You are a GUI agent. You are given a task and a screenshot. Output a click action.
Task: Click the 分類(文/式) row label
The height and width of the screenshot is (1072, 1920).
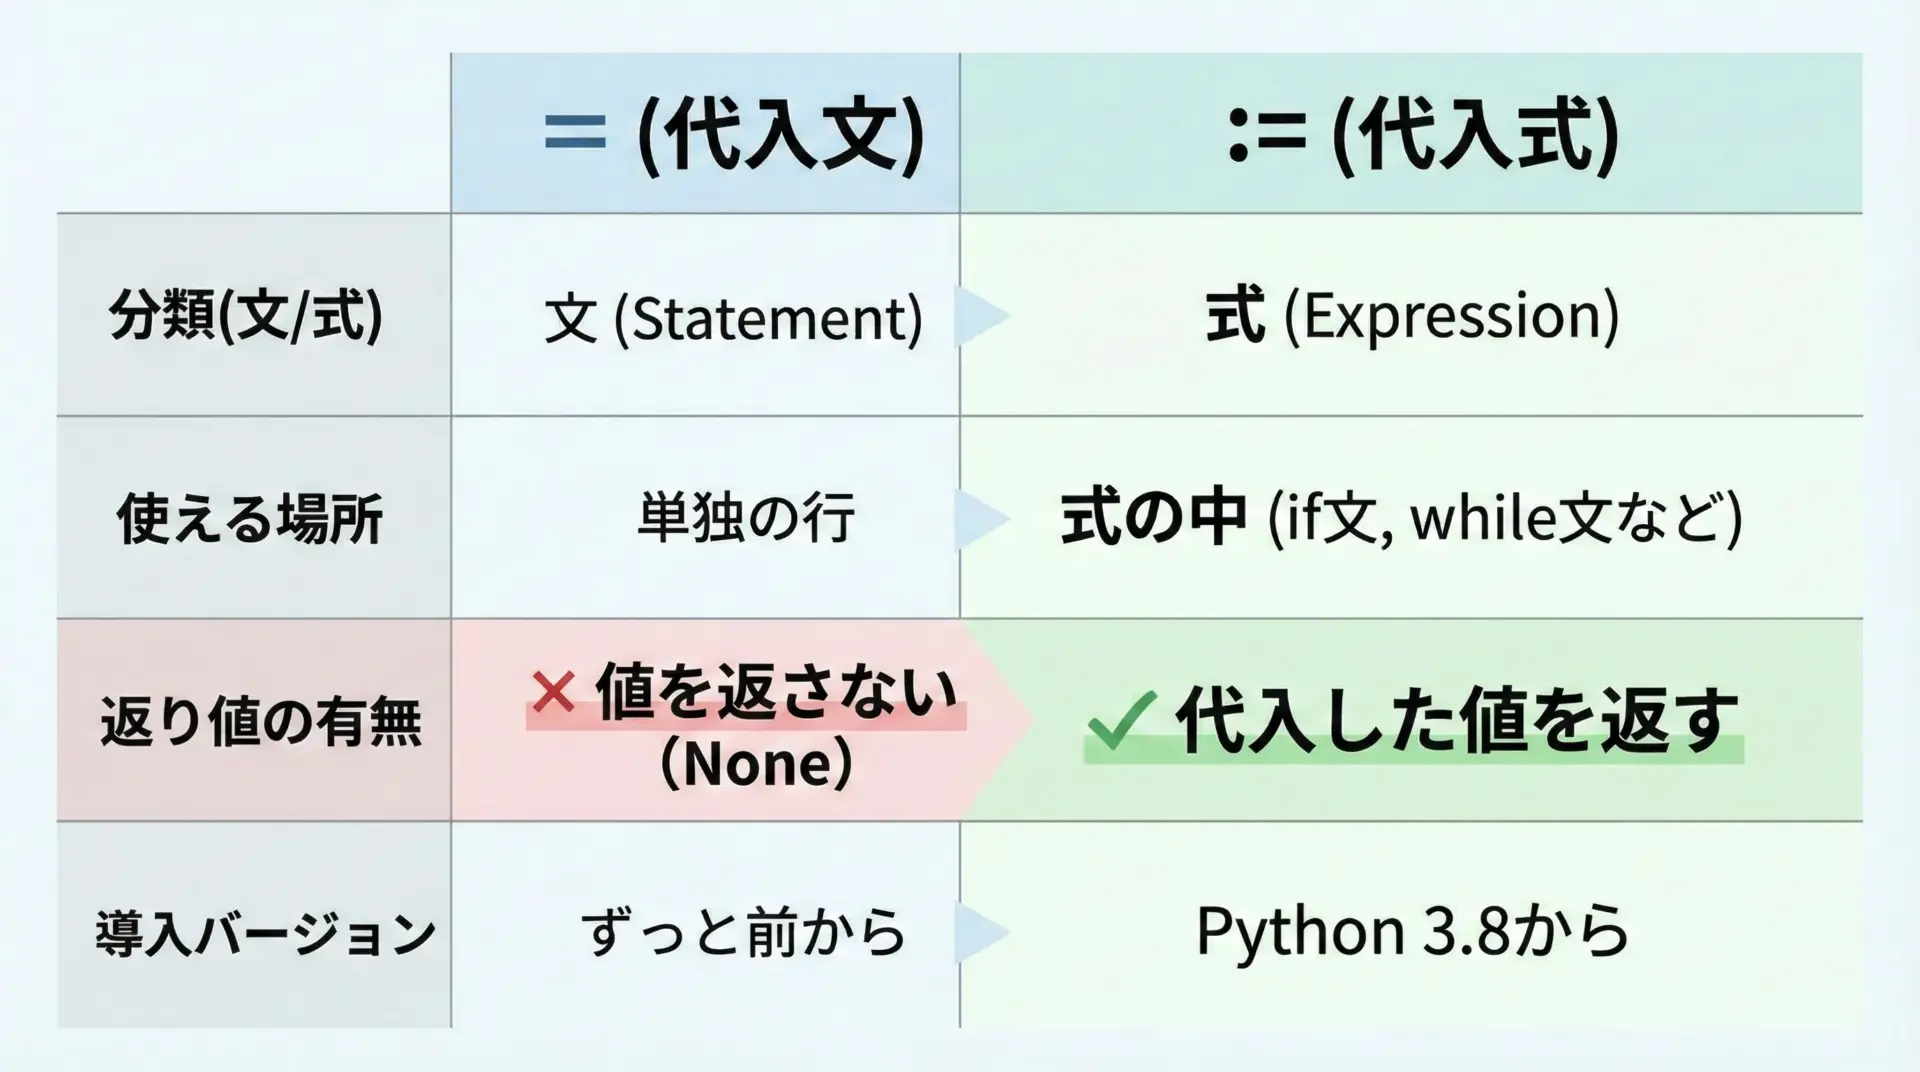click(246, 316)
